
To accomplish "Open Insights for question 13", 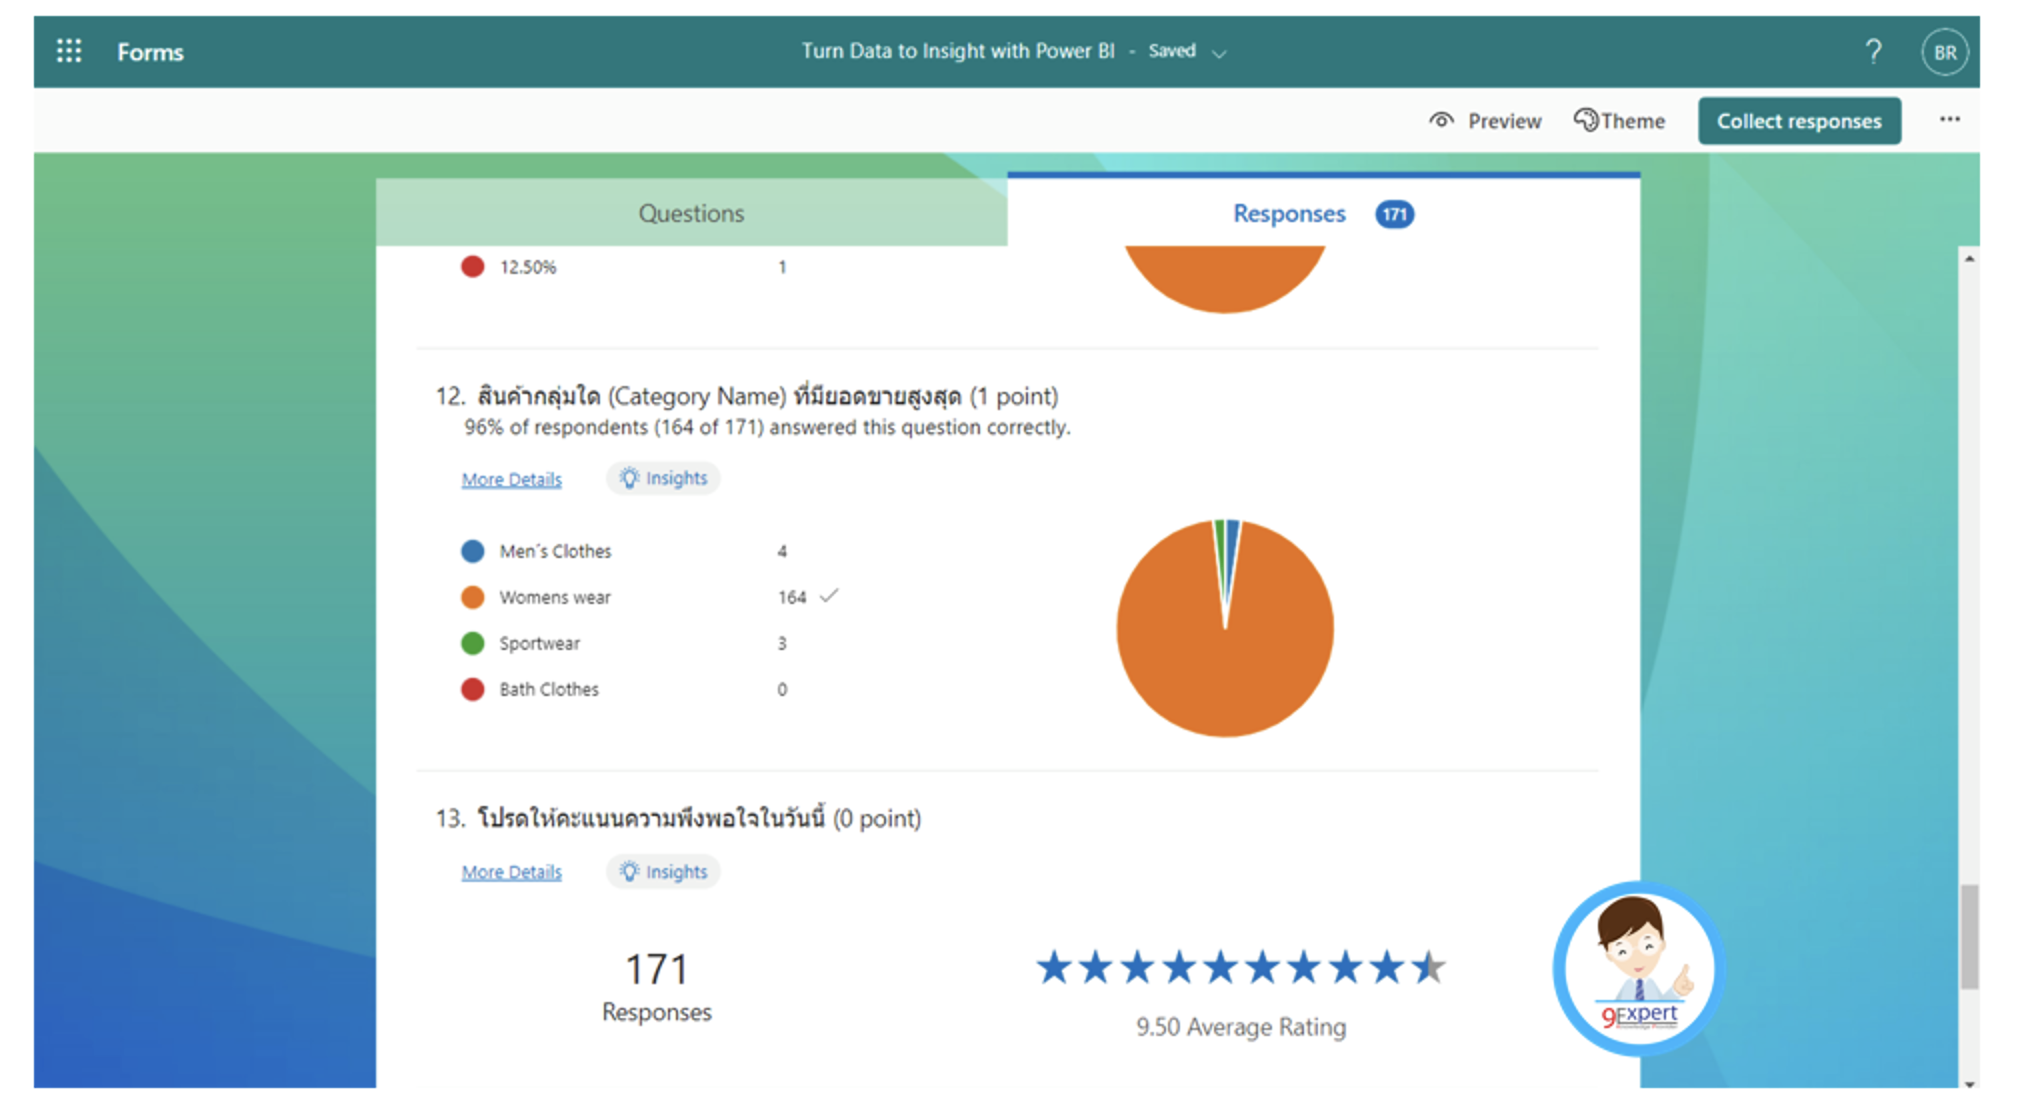I will pos(663,871).
